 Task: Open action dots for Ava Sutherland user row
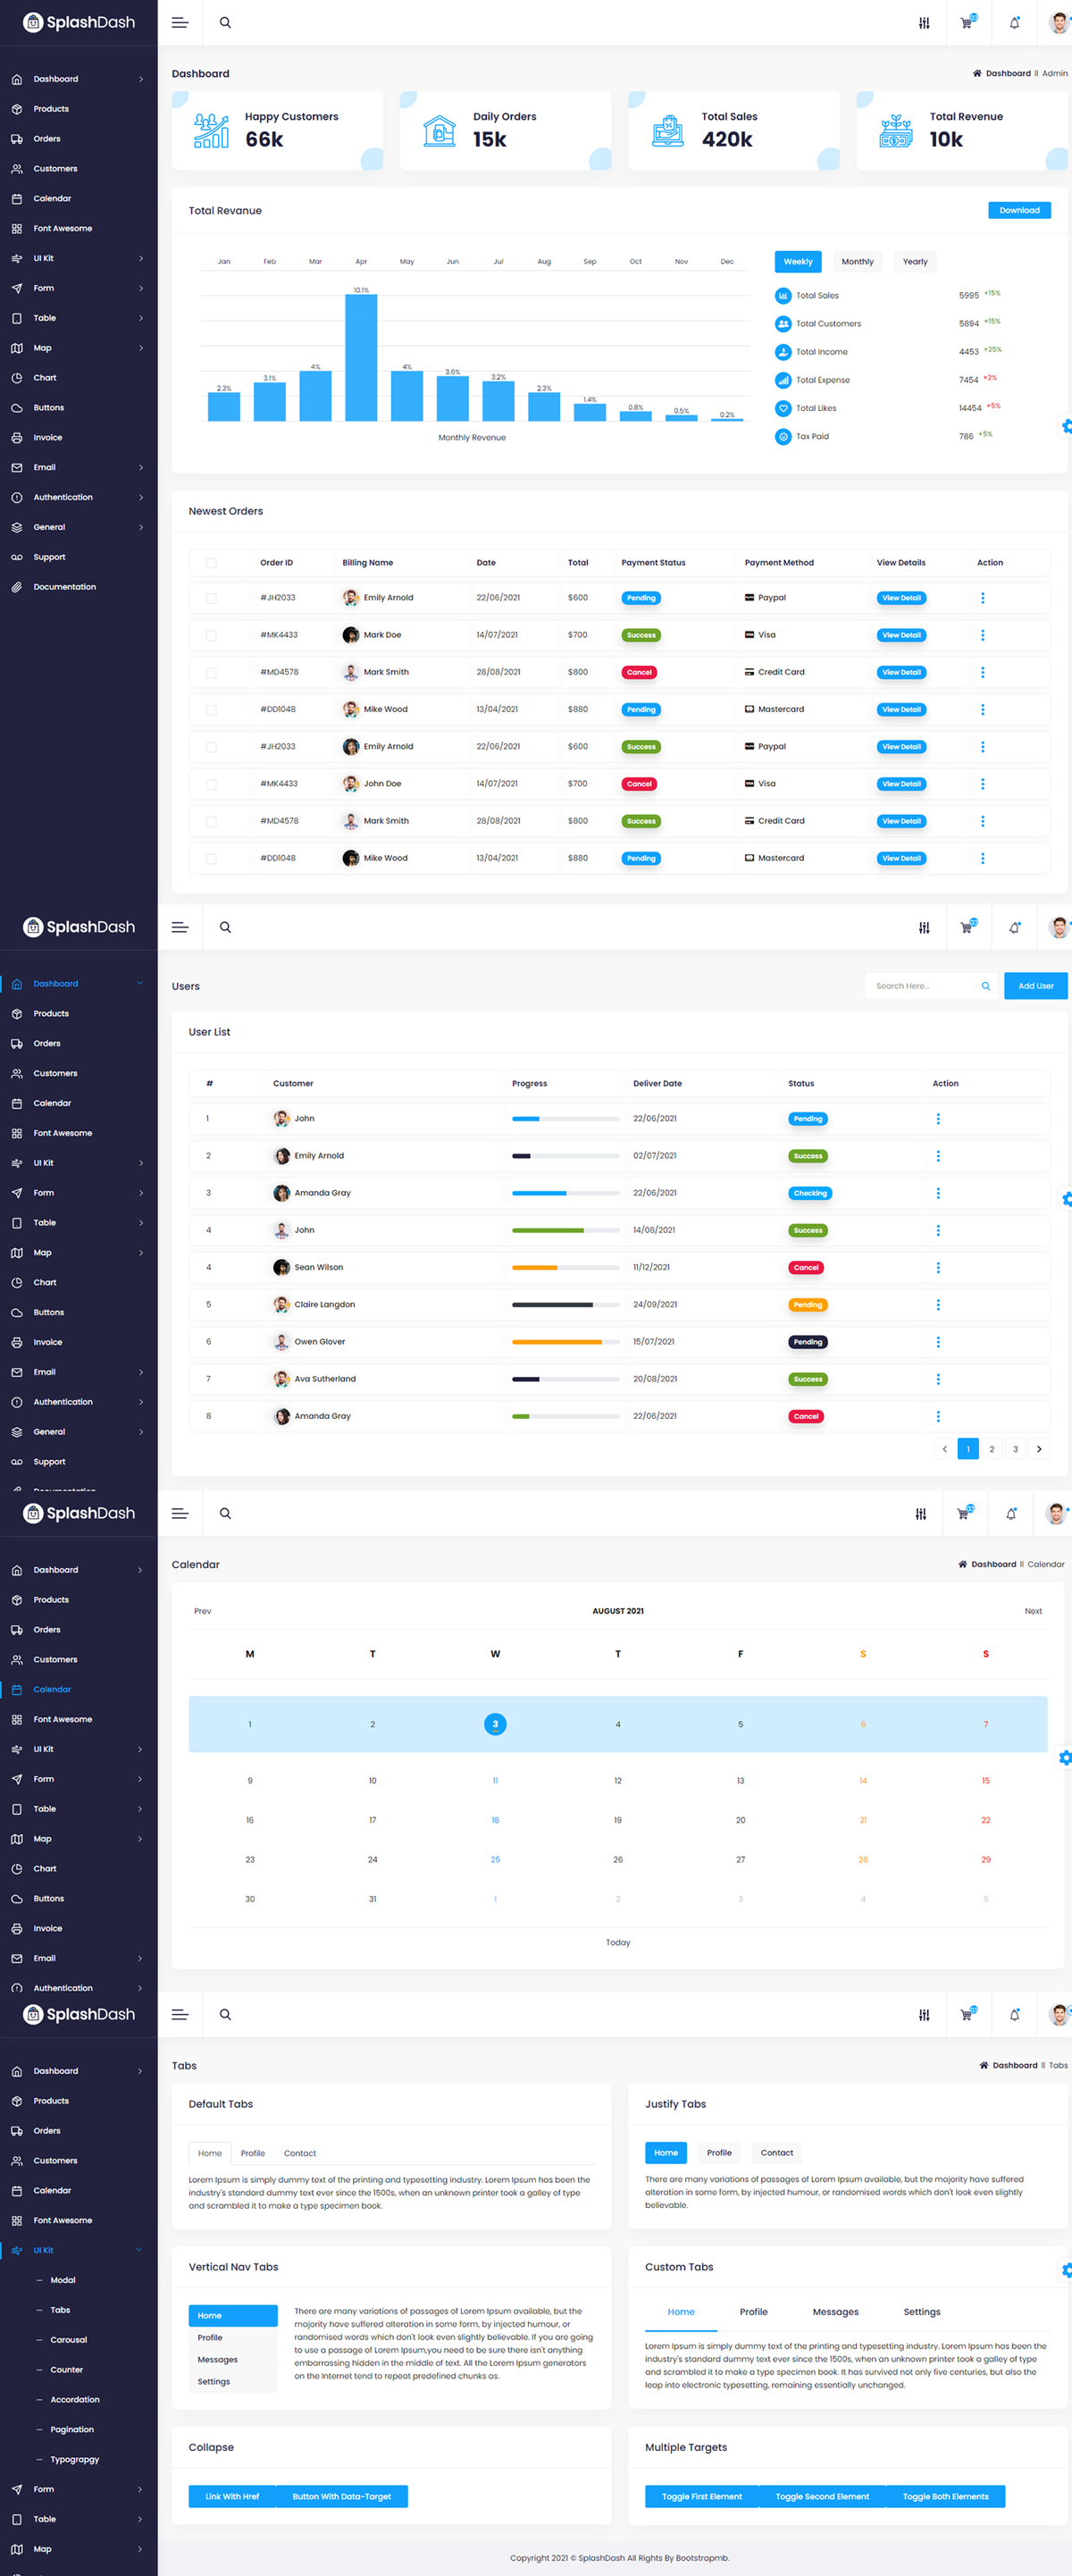coord(938,1379)
